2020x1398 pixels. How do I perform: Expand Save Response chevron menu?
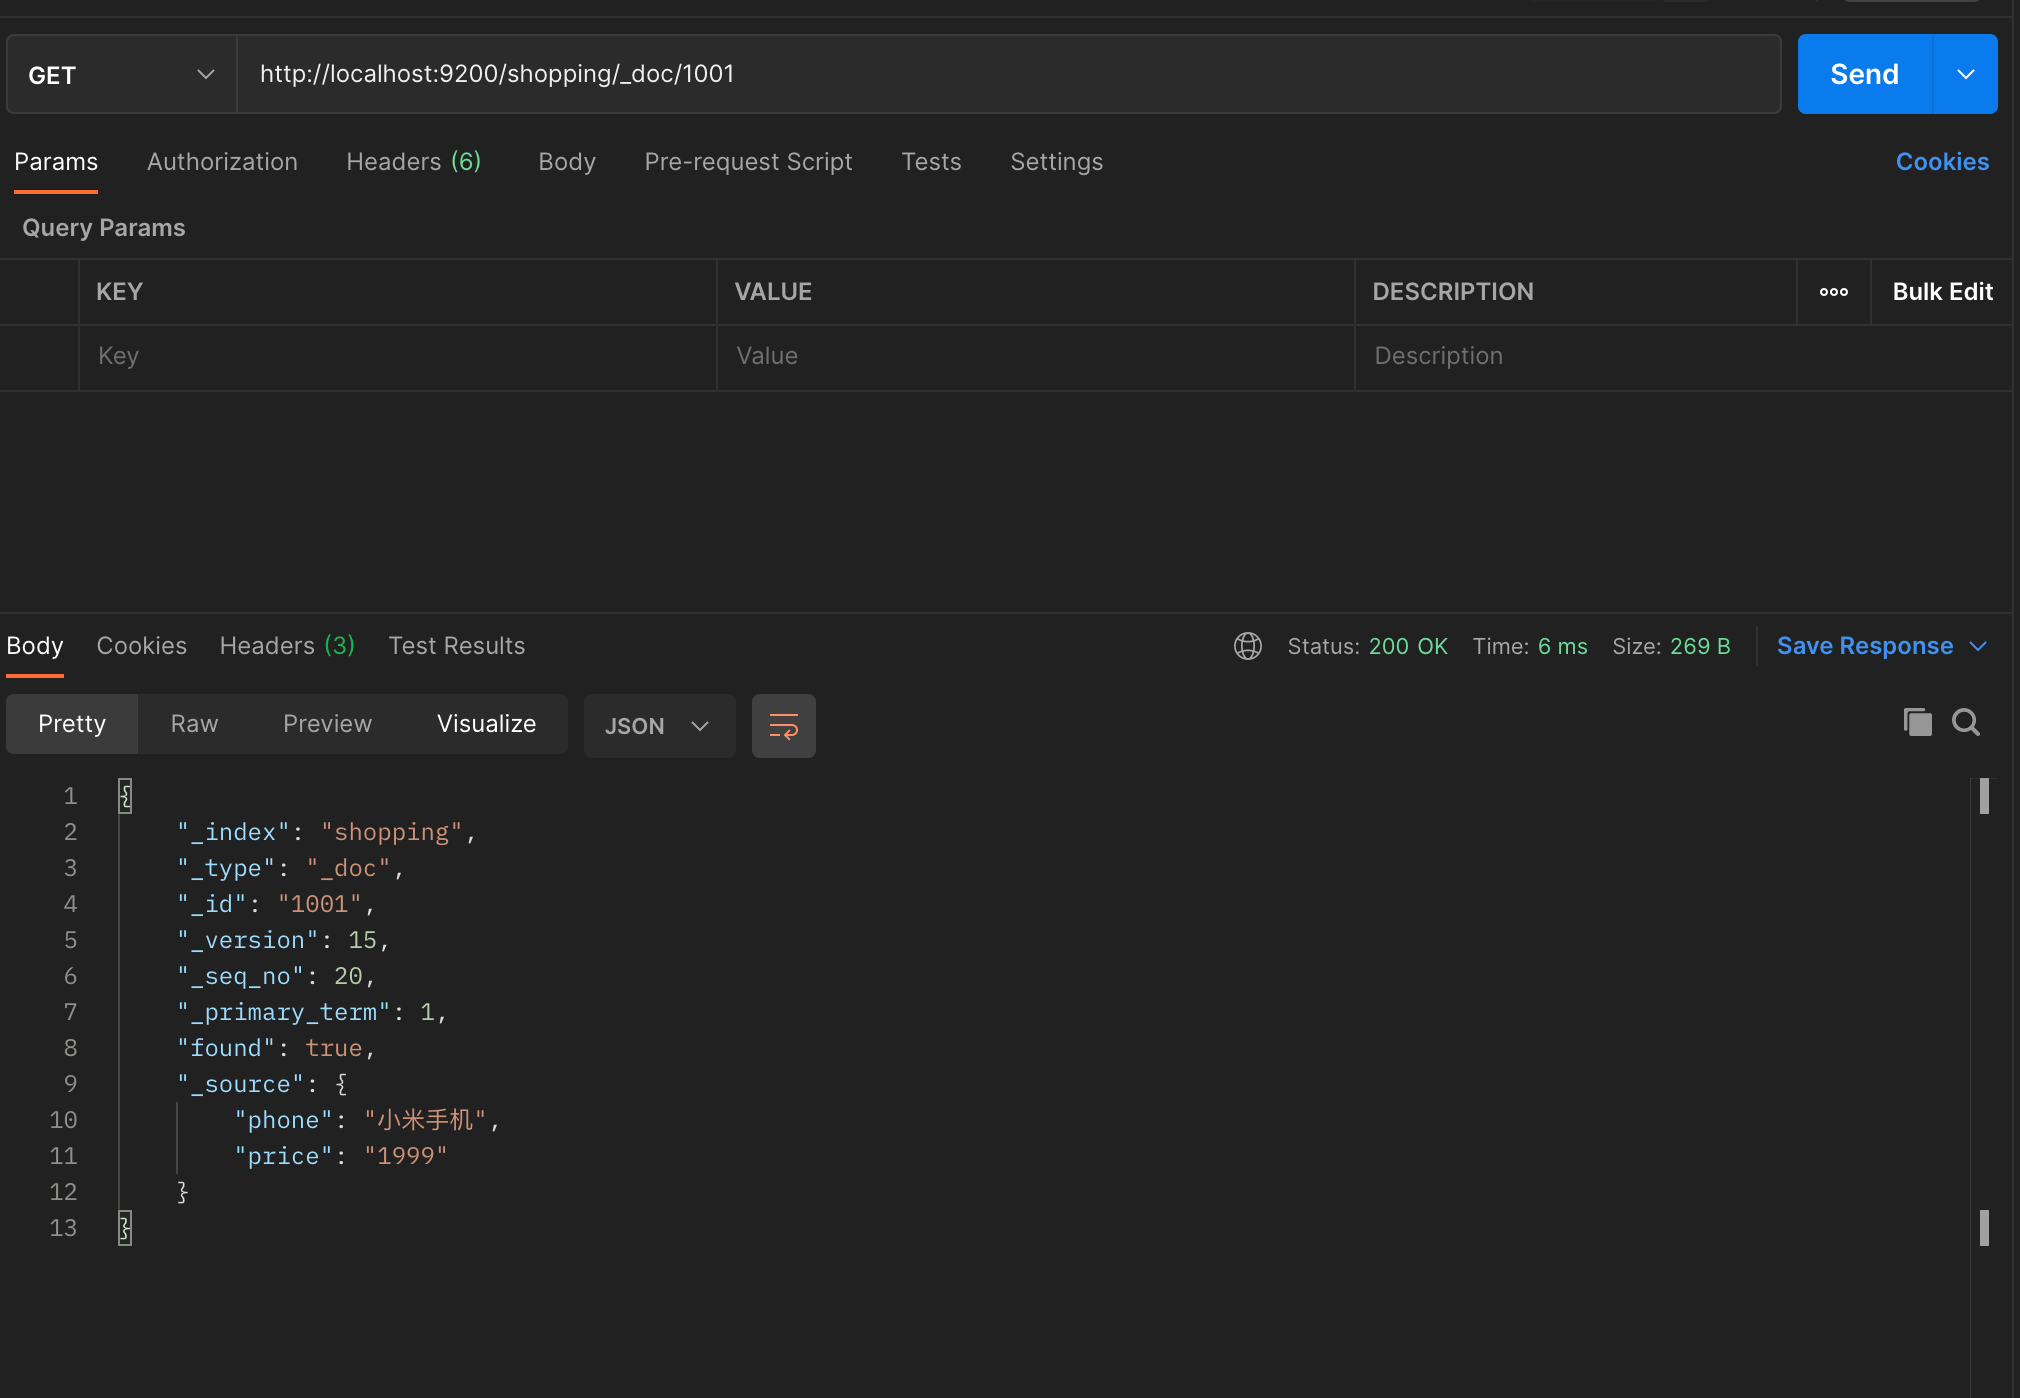point(1978,646)
